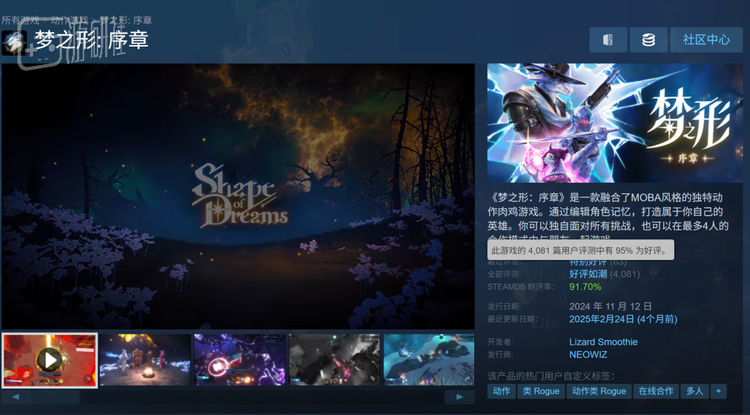Viewport: 750px width, 415px height.
Task: Click the database stack icon button
Action: [648, 40]
